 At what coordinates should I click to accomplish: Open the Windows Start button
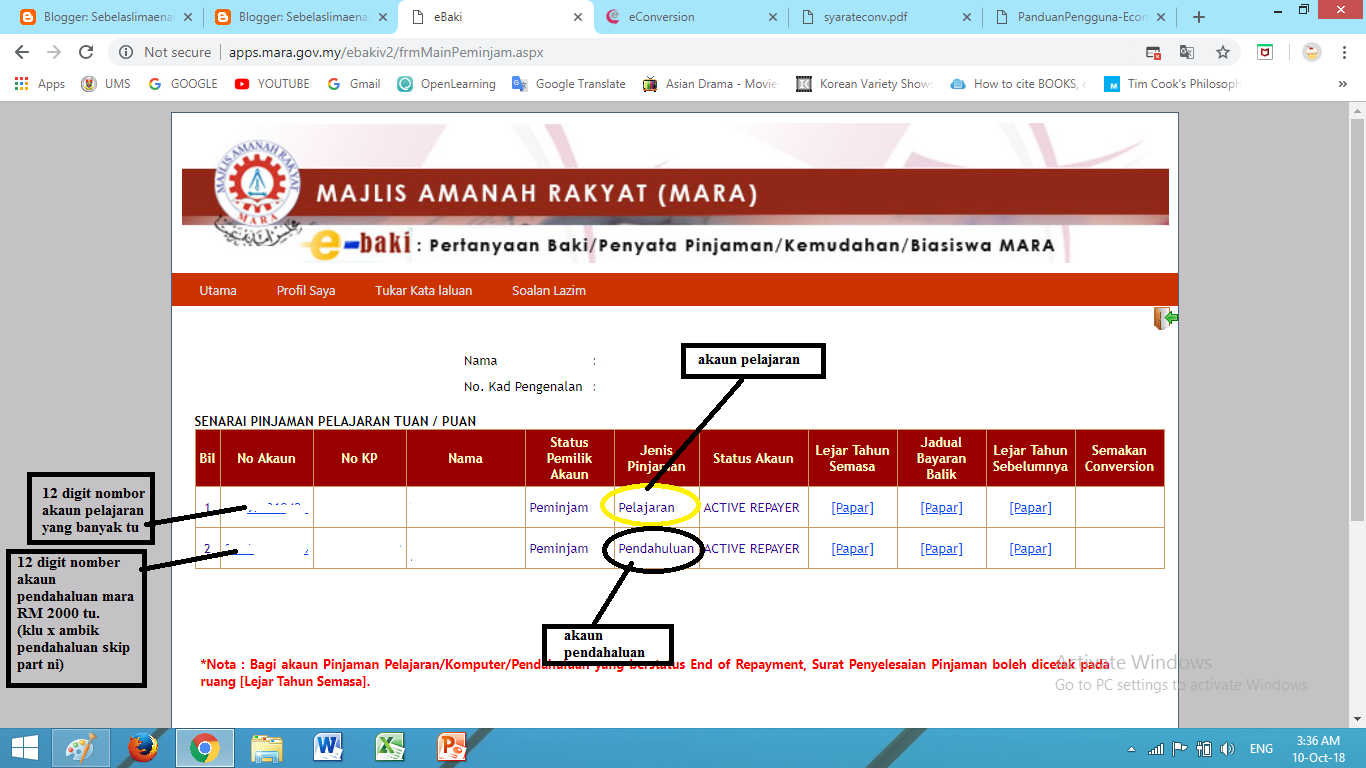pyautogui.click(x=25, y=748)
